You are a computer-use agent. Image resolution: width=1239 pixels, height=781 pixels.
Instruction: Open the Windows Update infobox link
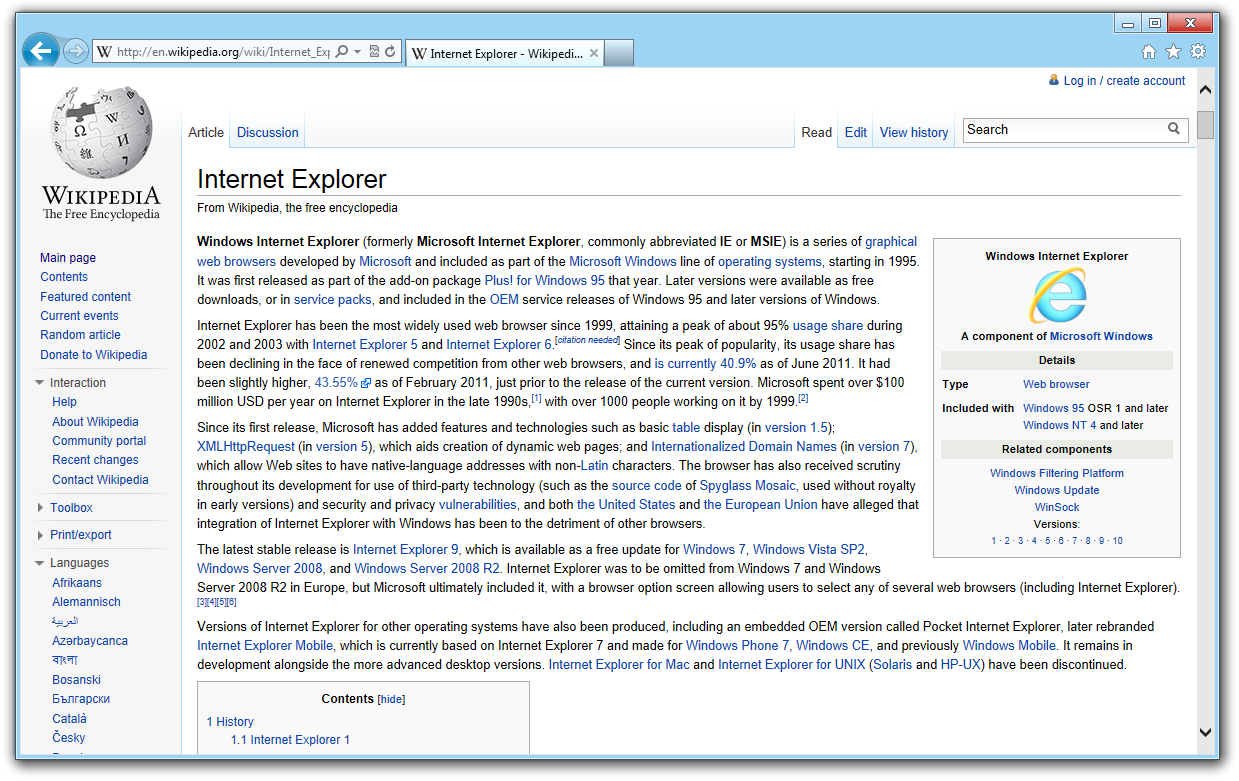tap(1057, 490)
